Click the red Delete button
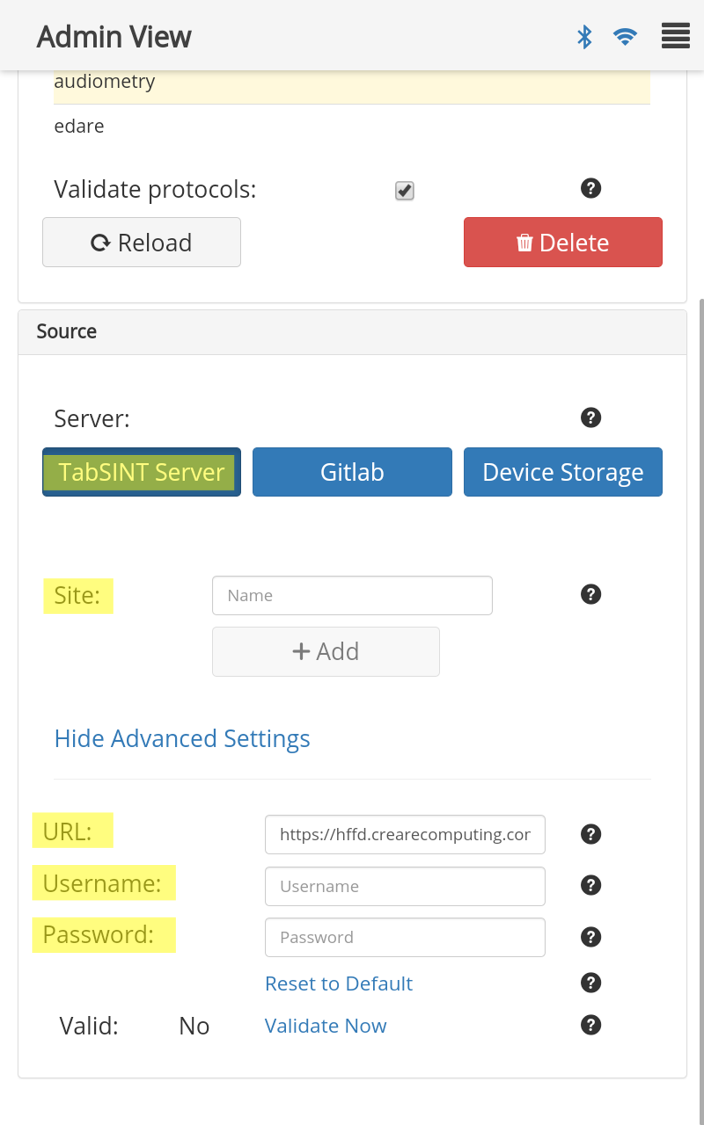This screenshot has height=1125, width=704. click(562, 242)
